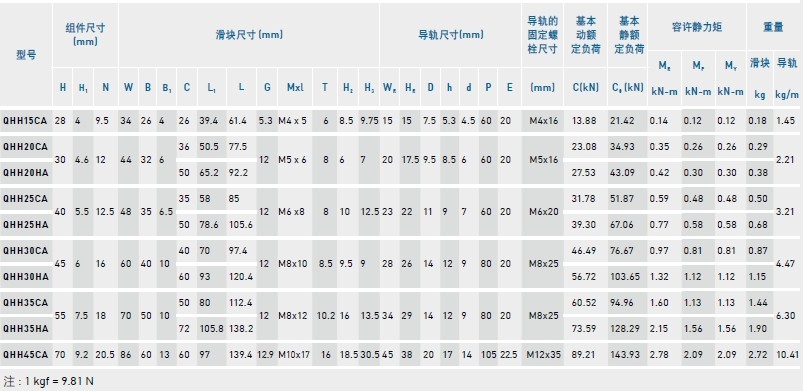Click dynamic load value 56.72

click(x=584, y=277)
